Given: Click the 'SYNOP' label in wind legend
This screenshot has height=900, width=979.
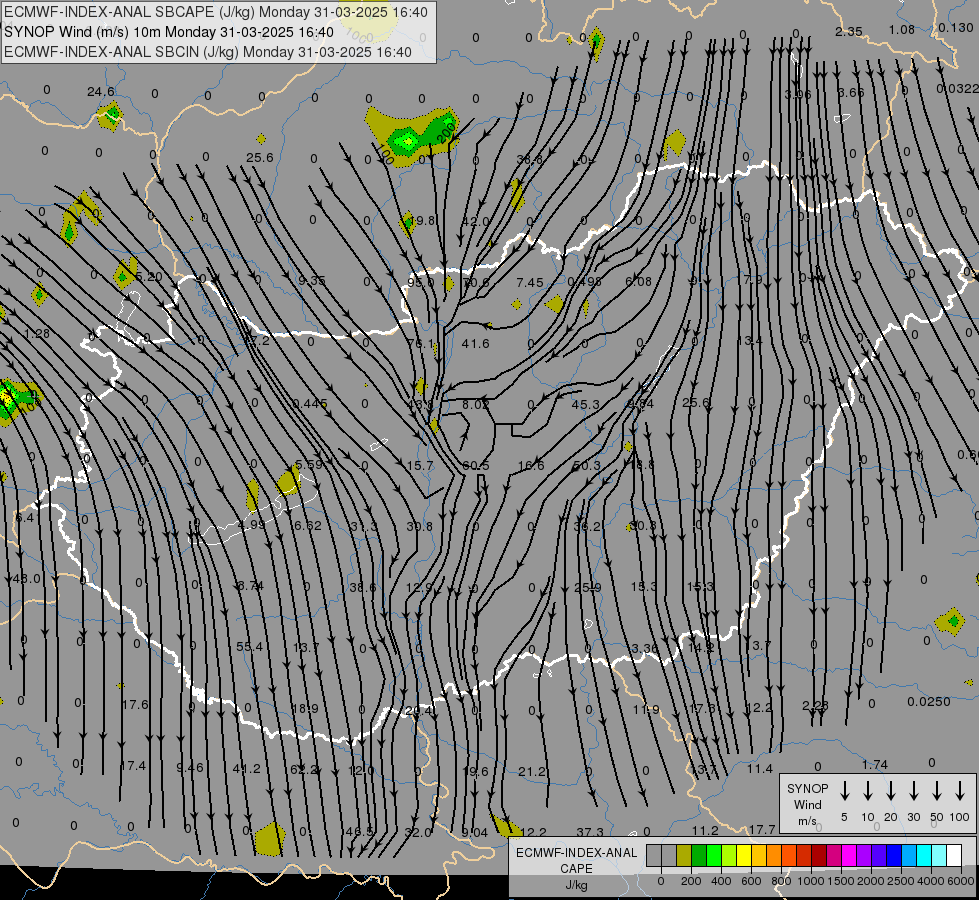Looking at the screenshot, I should [807, 788].
